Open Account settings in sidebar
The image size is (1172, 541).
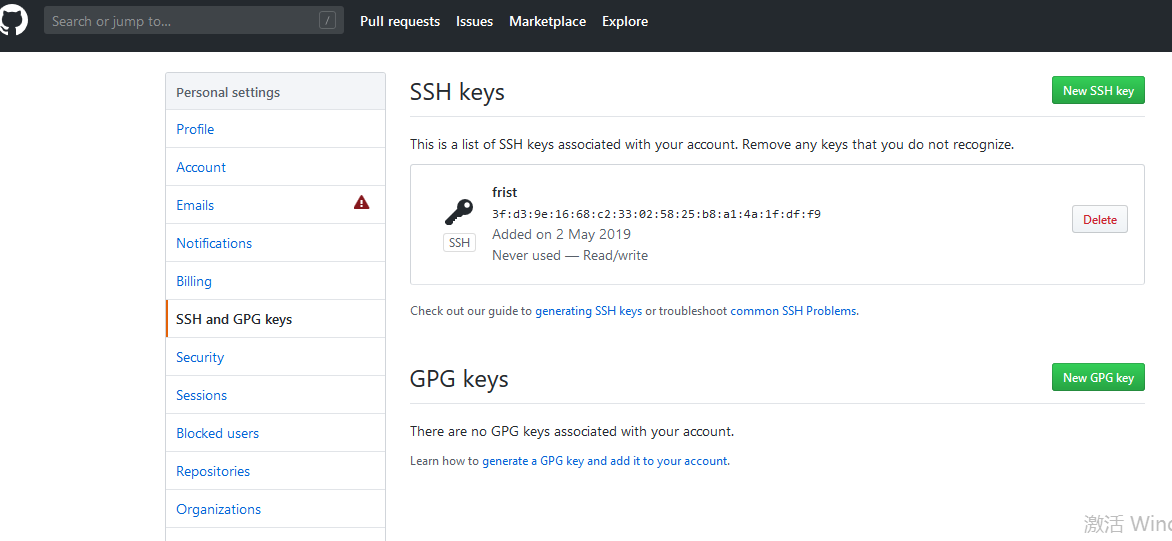(201, 167)
